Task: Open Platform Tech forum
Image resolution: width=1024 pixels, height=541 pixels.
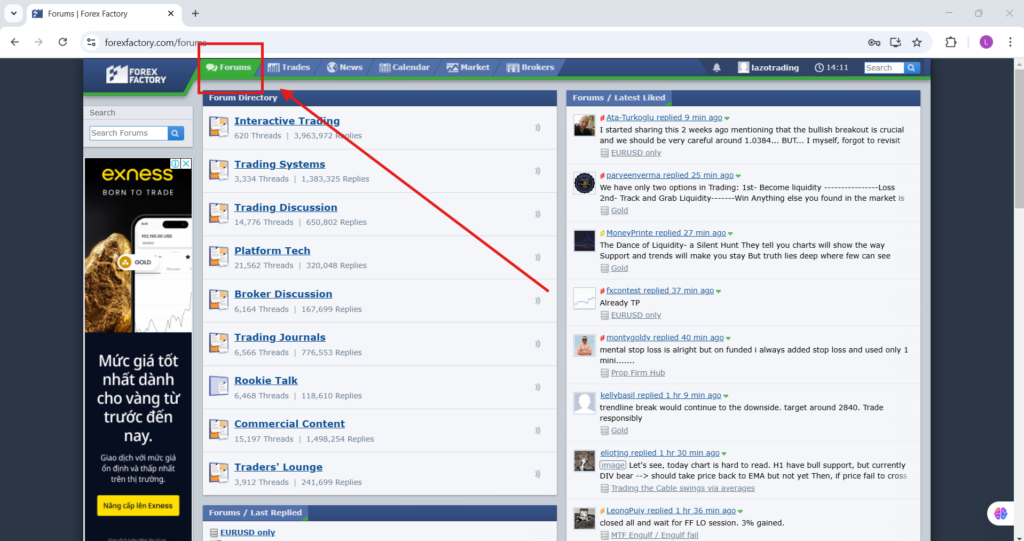Action: 272,251
